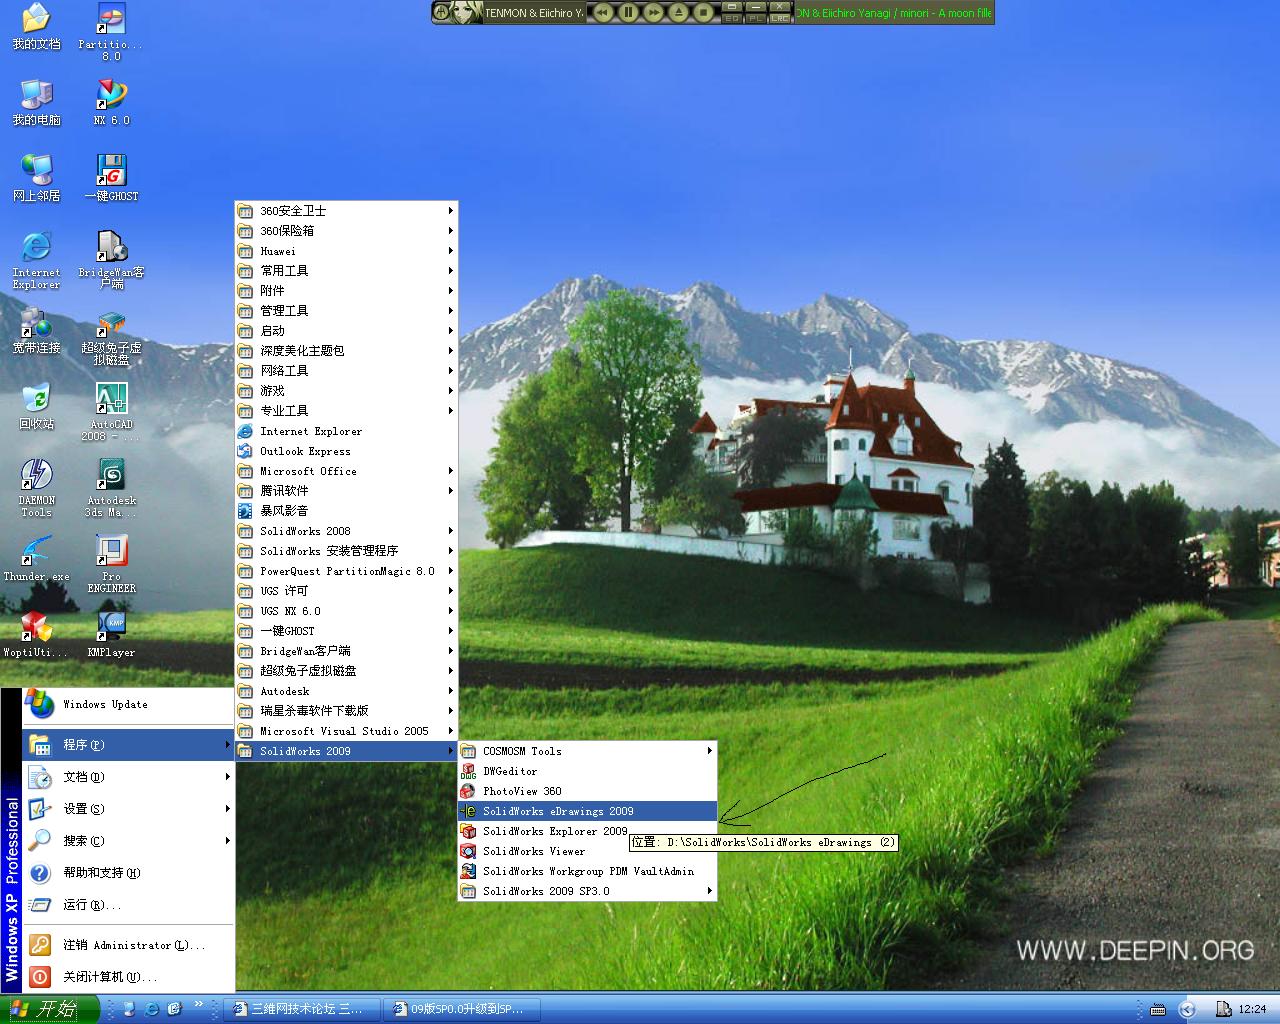This screenshot has height=1024, width=1280.
Task: Select the Thunder.exe desktop icon
Action: click(36, 559)
